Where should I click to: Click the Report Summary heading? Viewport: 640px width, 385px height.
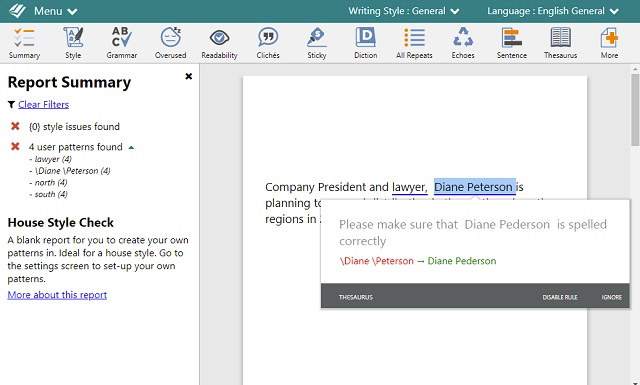(x=69, y=82)
